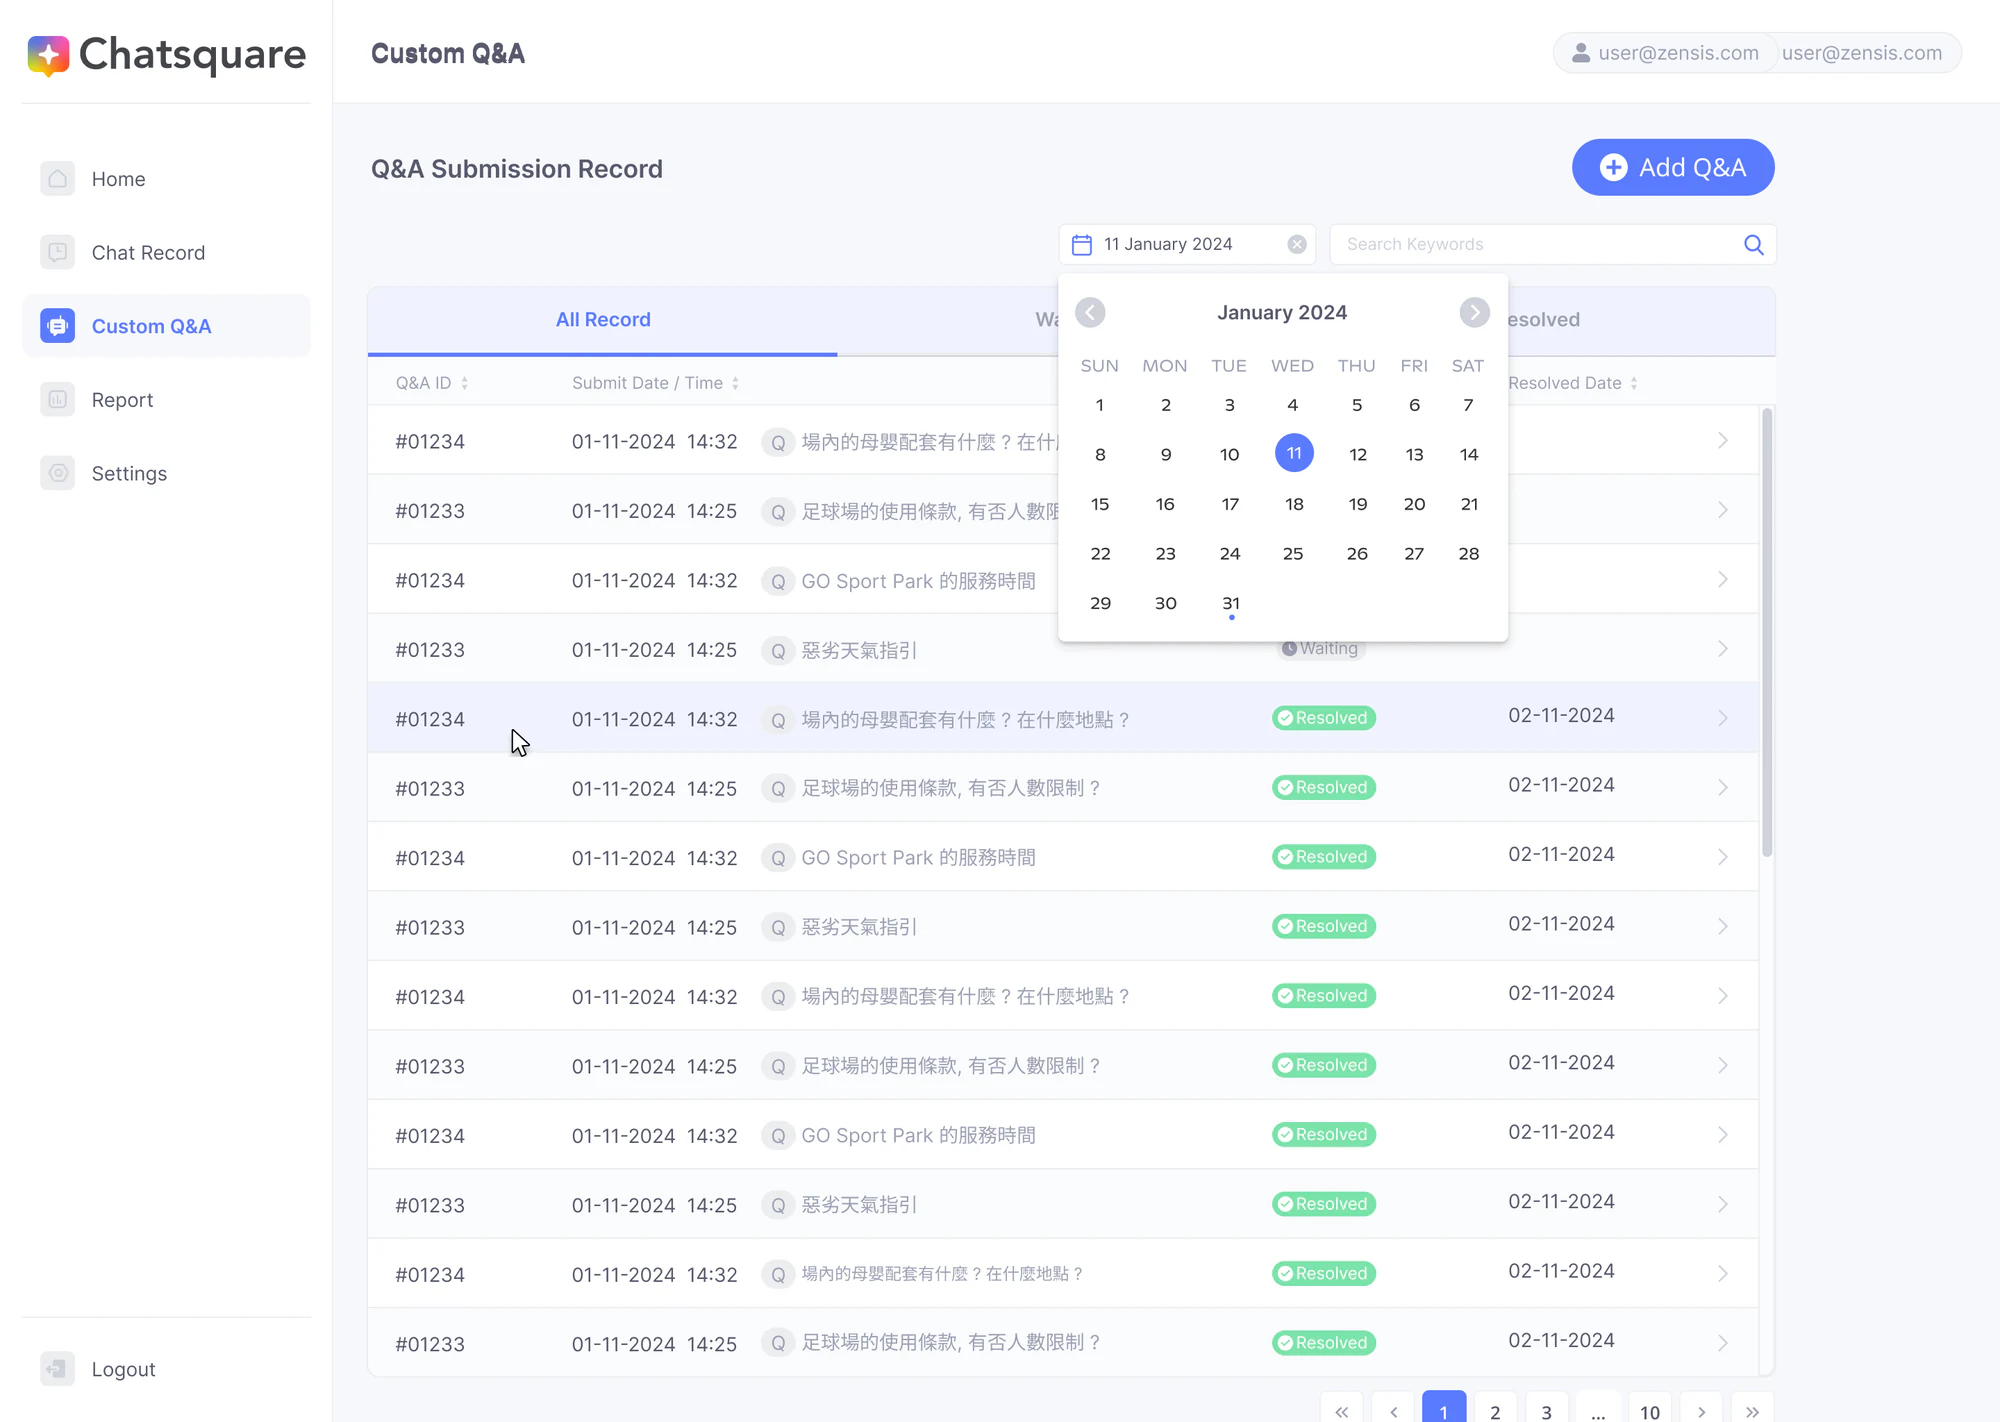Click the magnifier search icon

click(1754, 245)
